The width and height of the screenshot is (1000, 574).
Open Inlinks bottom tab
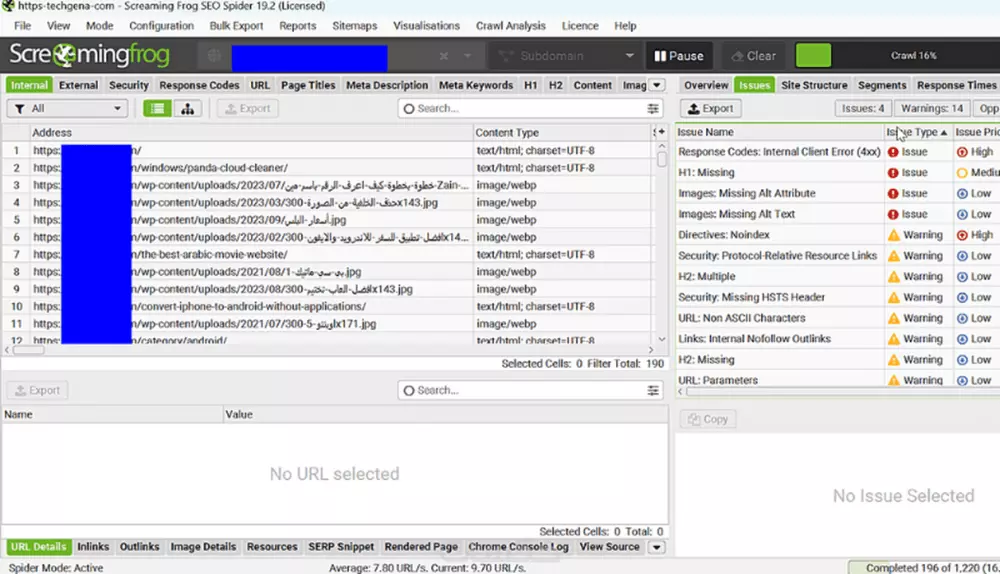tap(93, 547)
